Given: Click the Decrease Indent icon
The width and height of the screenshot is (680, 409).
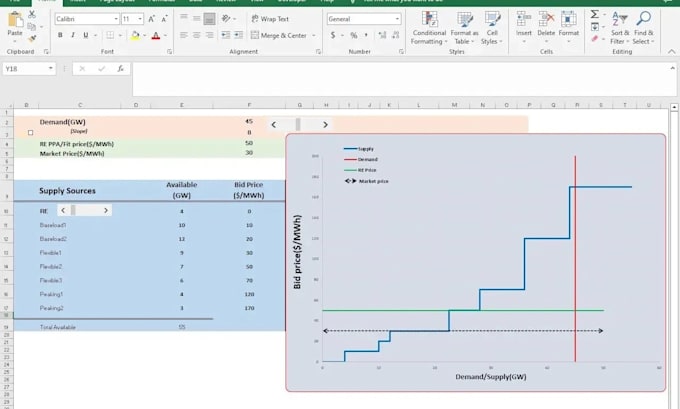Looking at the screenshot, I should click(226, 35).
